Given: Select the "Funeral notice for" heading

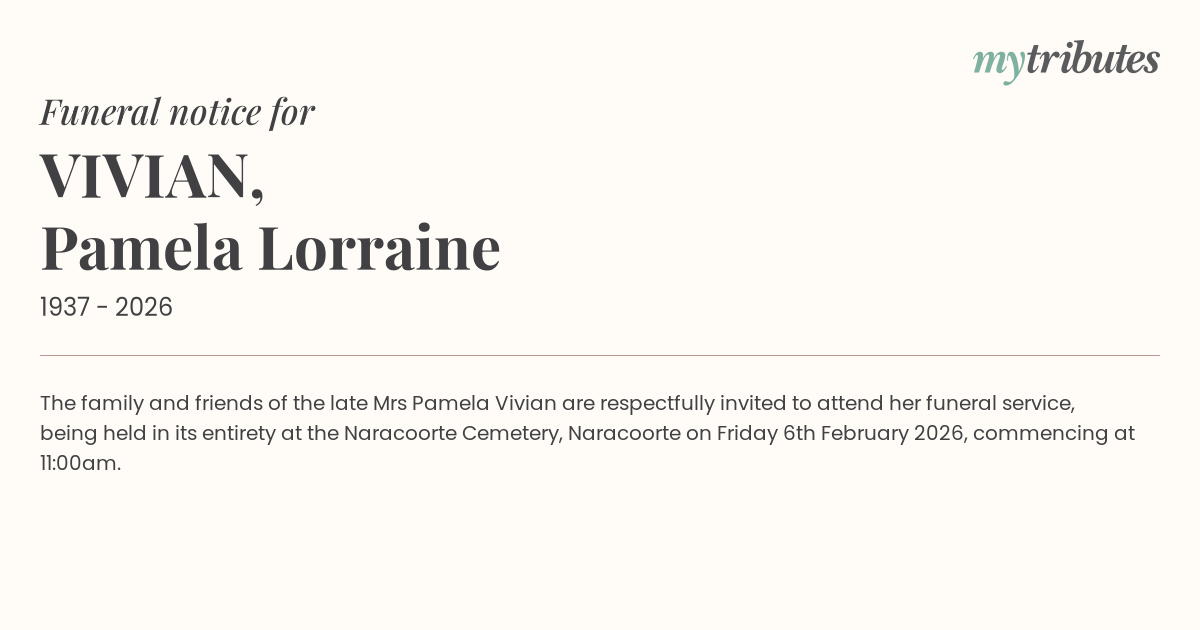Looking at the screenshot, I should tap(177, 112).
